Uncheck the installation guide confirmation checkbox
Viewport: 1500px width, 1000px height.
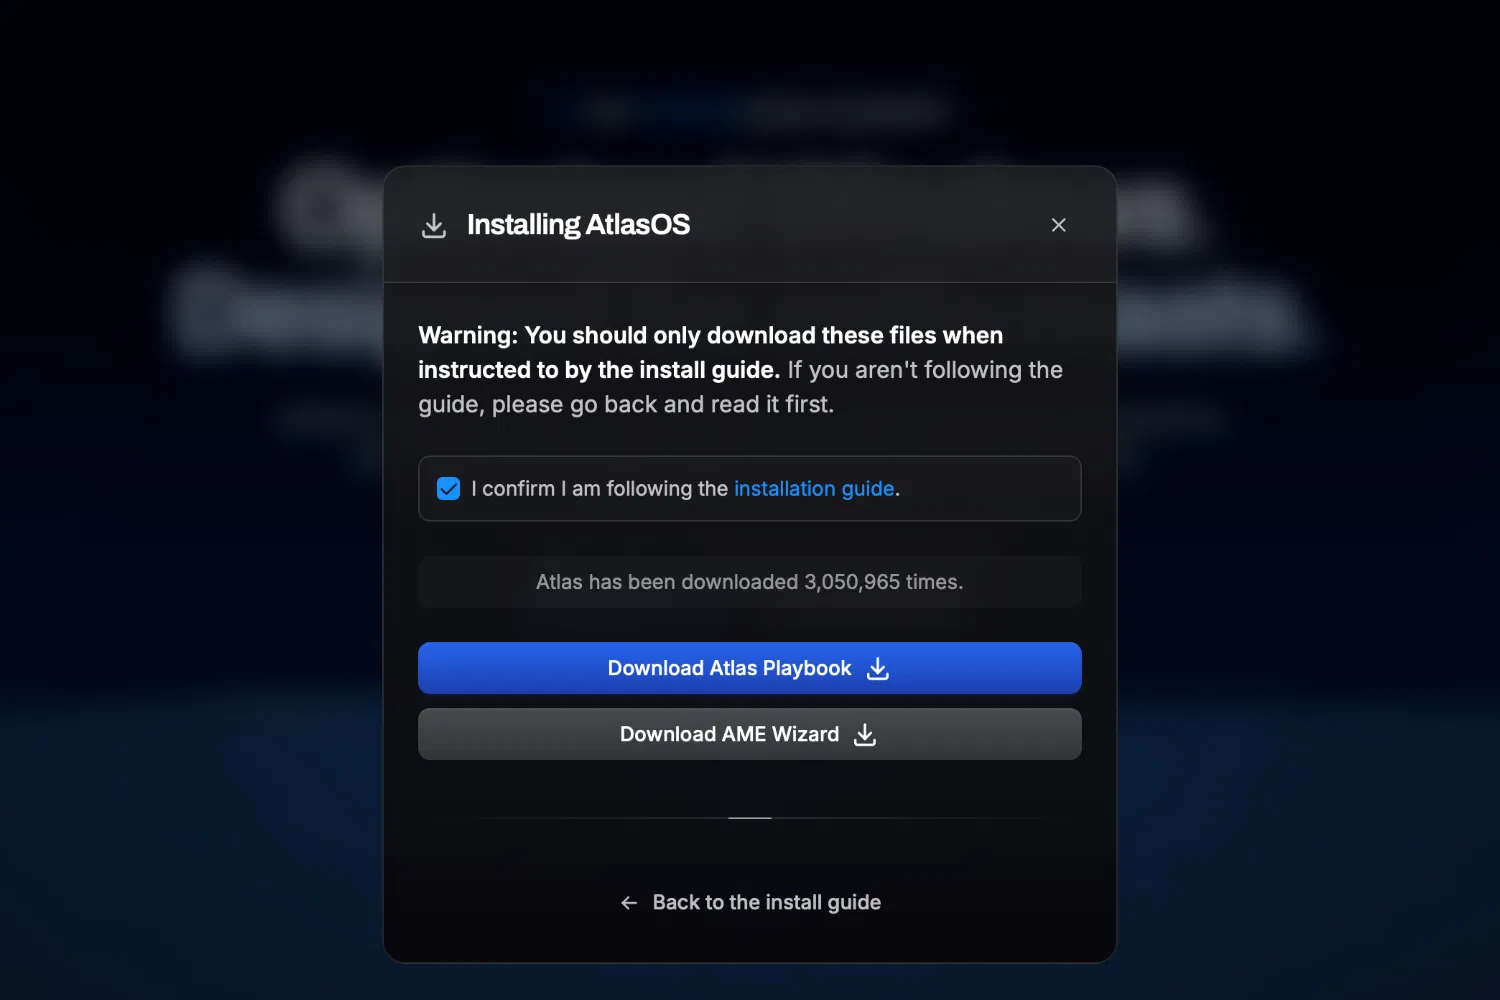coord(449,489)
